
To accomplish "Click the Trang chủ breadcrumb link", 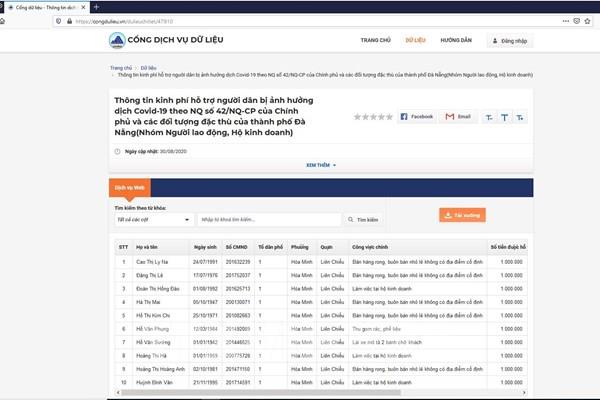I will [x=121, y=67].
